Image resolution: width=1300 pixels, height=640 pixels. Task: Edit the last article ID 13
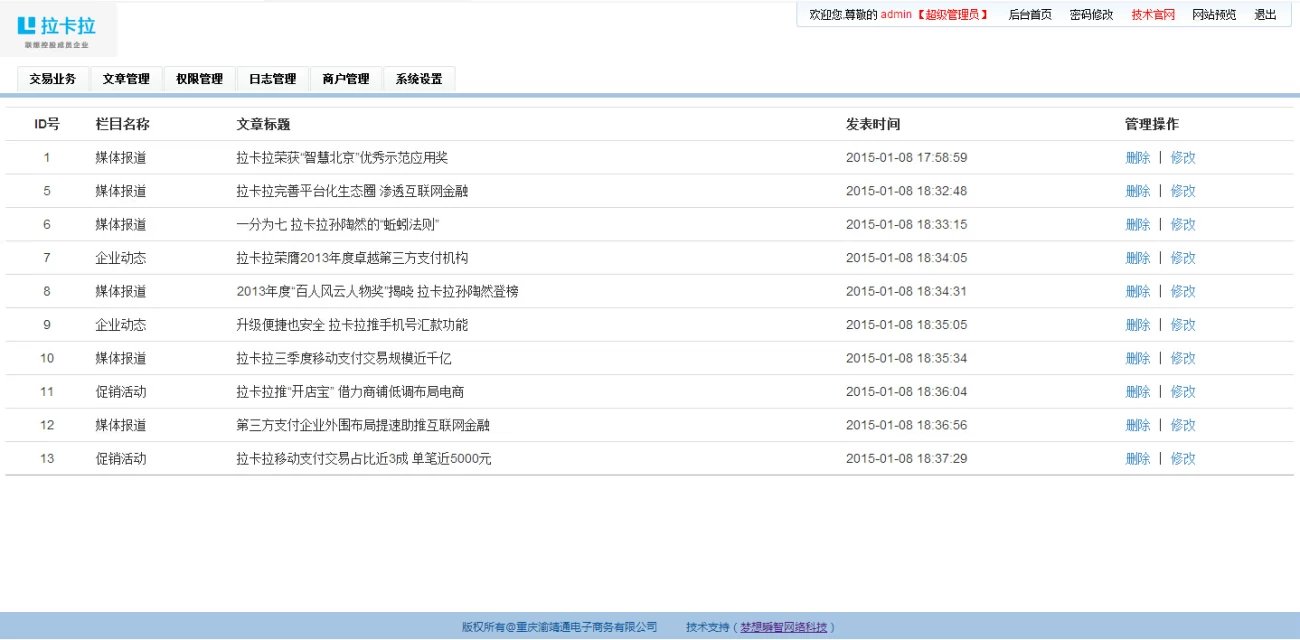point(1183,459)
